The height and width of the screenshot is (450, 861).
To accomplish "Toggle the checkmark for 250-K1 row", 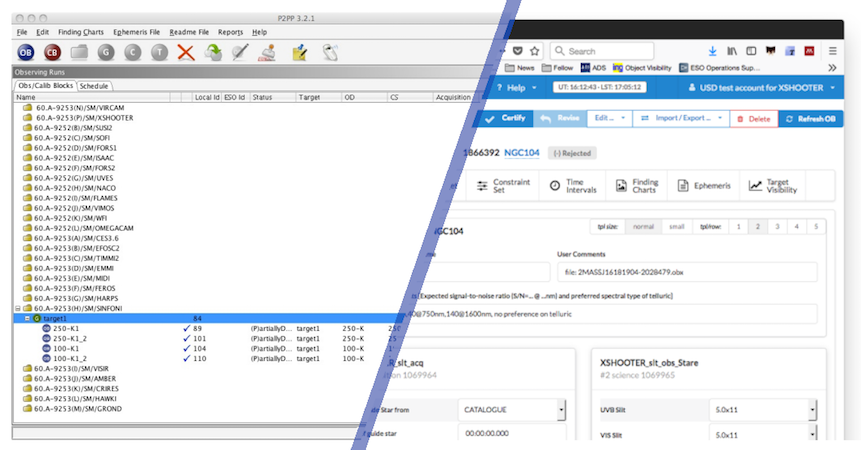I will click(186, 328).
